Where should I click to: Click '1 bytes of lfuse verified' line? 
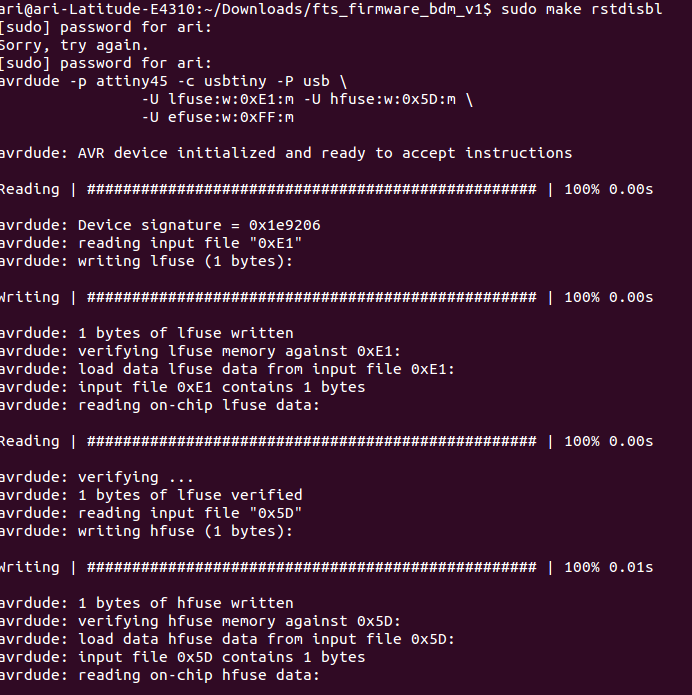tap(151, 496)
